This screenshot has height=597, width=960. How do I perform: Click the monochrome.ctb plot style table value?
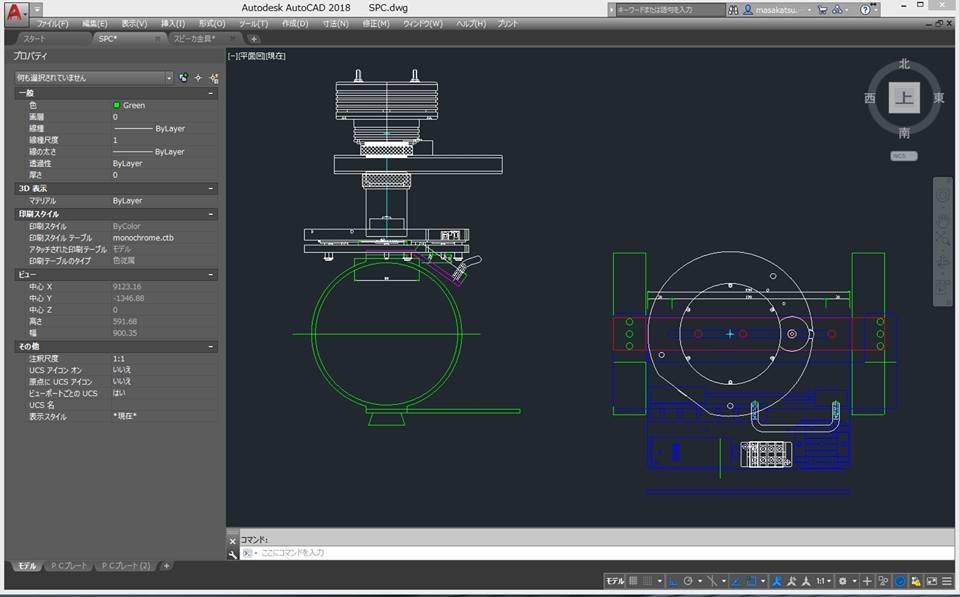point(143,238)
